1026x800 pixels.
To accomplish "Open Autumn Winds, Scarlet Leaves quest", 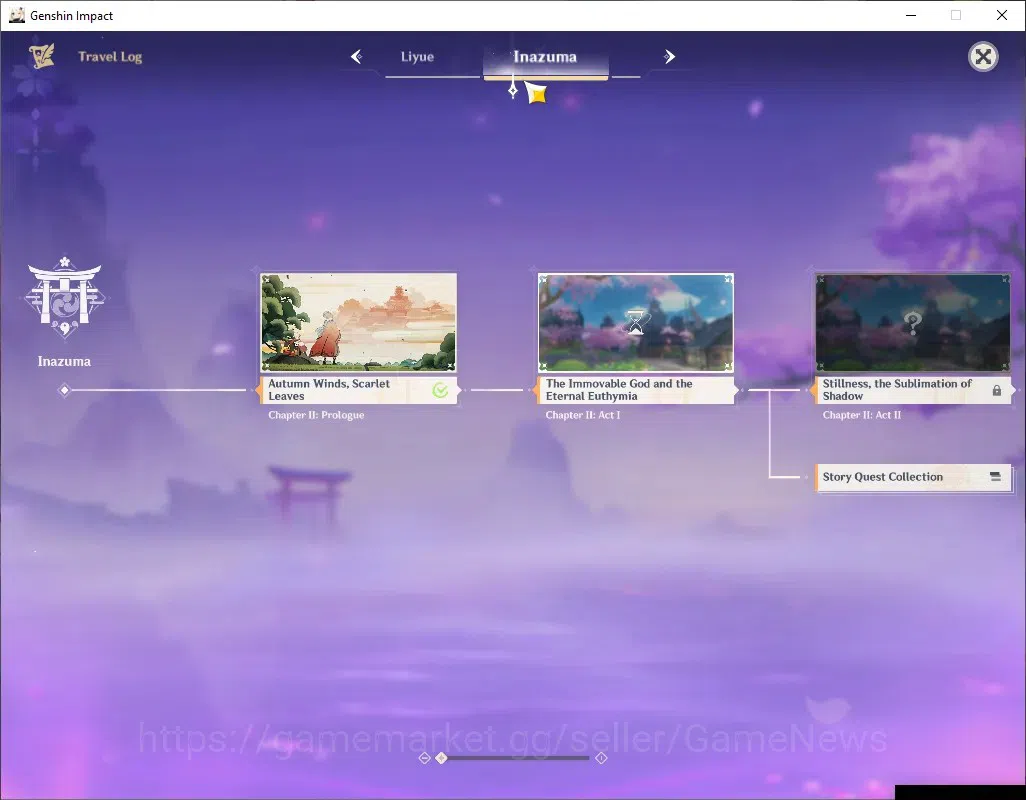I will [x=359, y=390].
